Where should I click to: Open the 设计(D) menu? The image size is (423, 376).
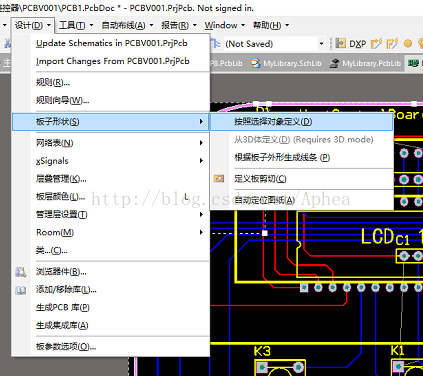pyautogui.click(x=32, y=25)
